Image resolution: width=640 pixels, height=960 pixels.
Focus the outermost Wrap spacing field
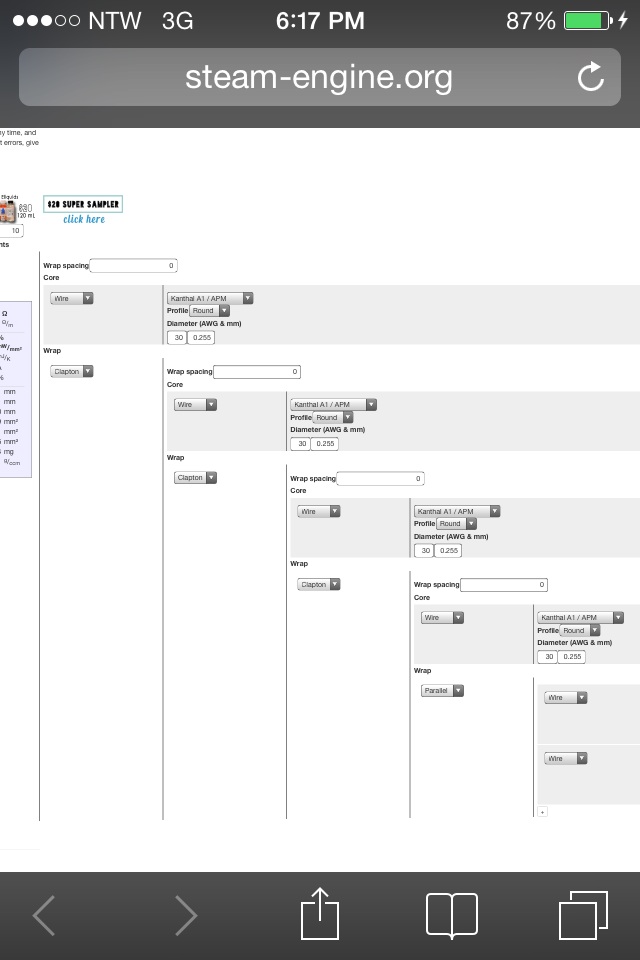(134, 265)
